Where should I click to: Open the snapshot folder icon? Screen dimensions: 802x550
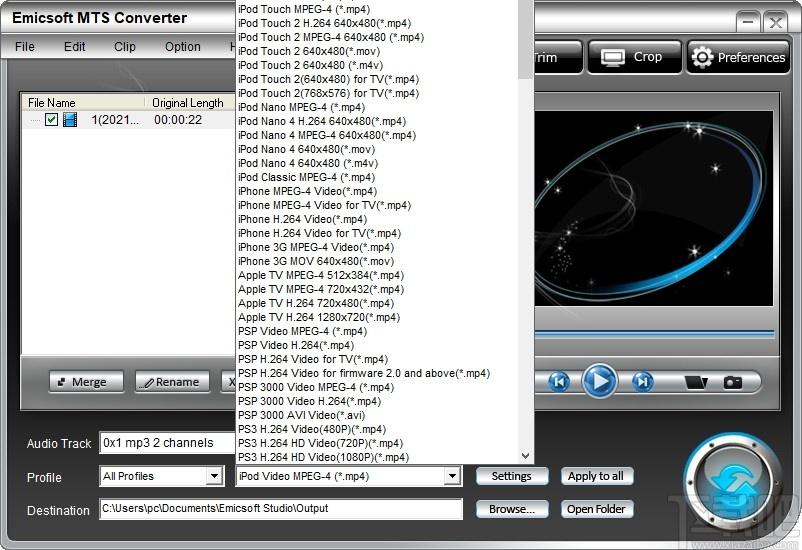point(696,382)
